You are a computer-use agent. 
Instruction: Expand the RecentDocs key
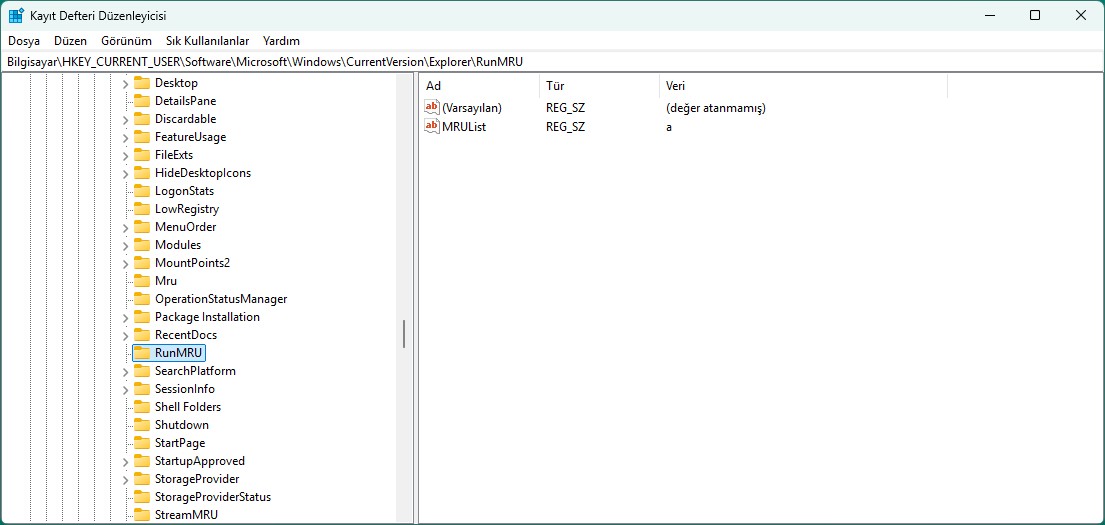125,335
